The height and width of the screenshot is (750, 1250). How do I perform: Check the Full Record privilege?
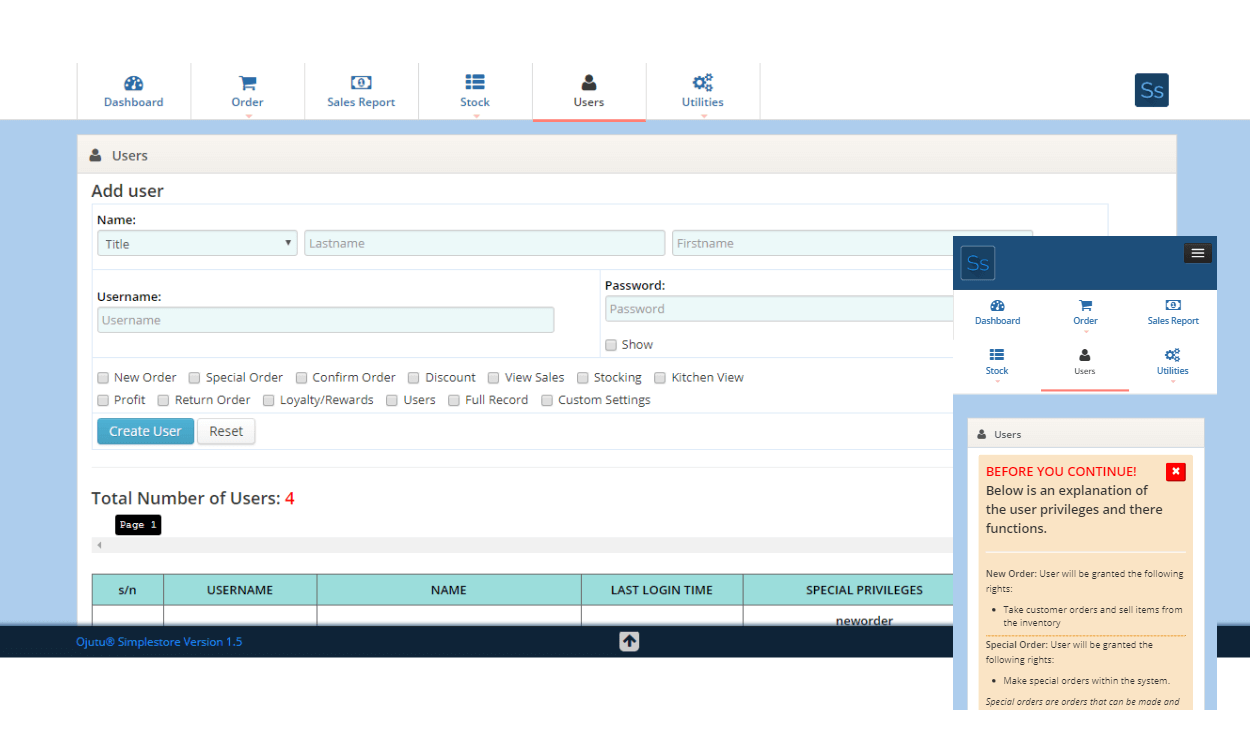pos(454,400)
